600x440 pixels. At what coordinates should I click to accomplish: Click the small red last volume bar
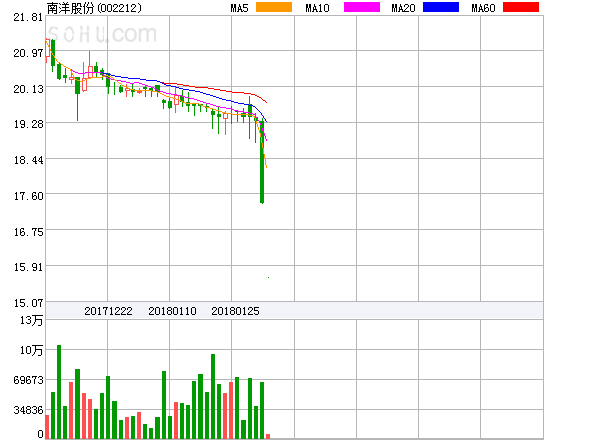coord(268,436)
